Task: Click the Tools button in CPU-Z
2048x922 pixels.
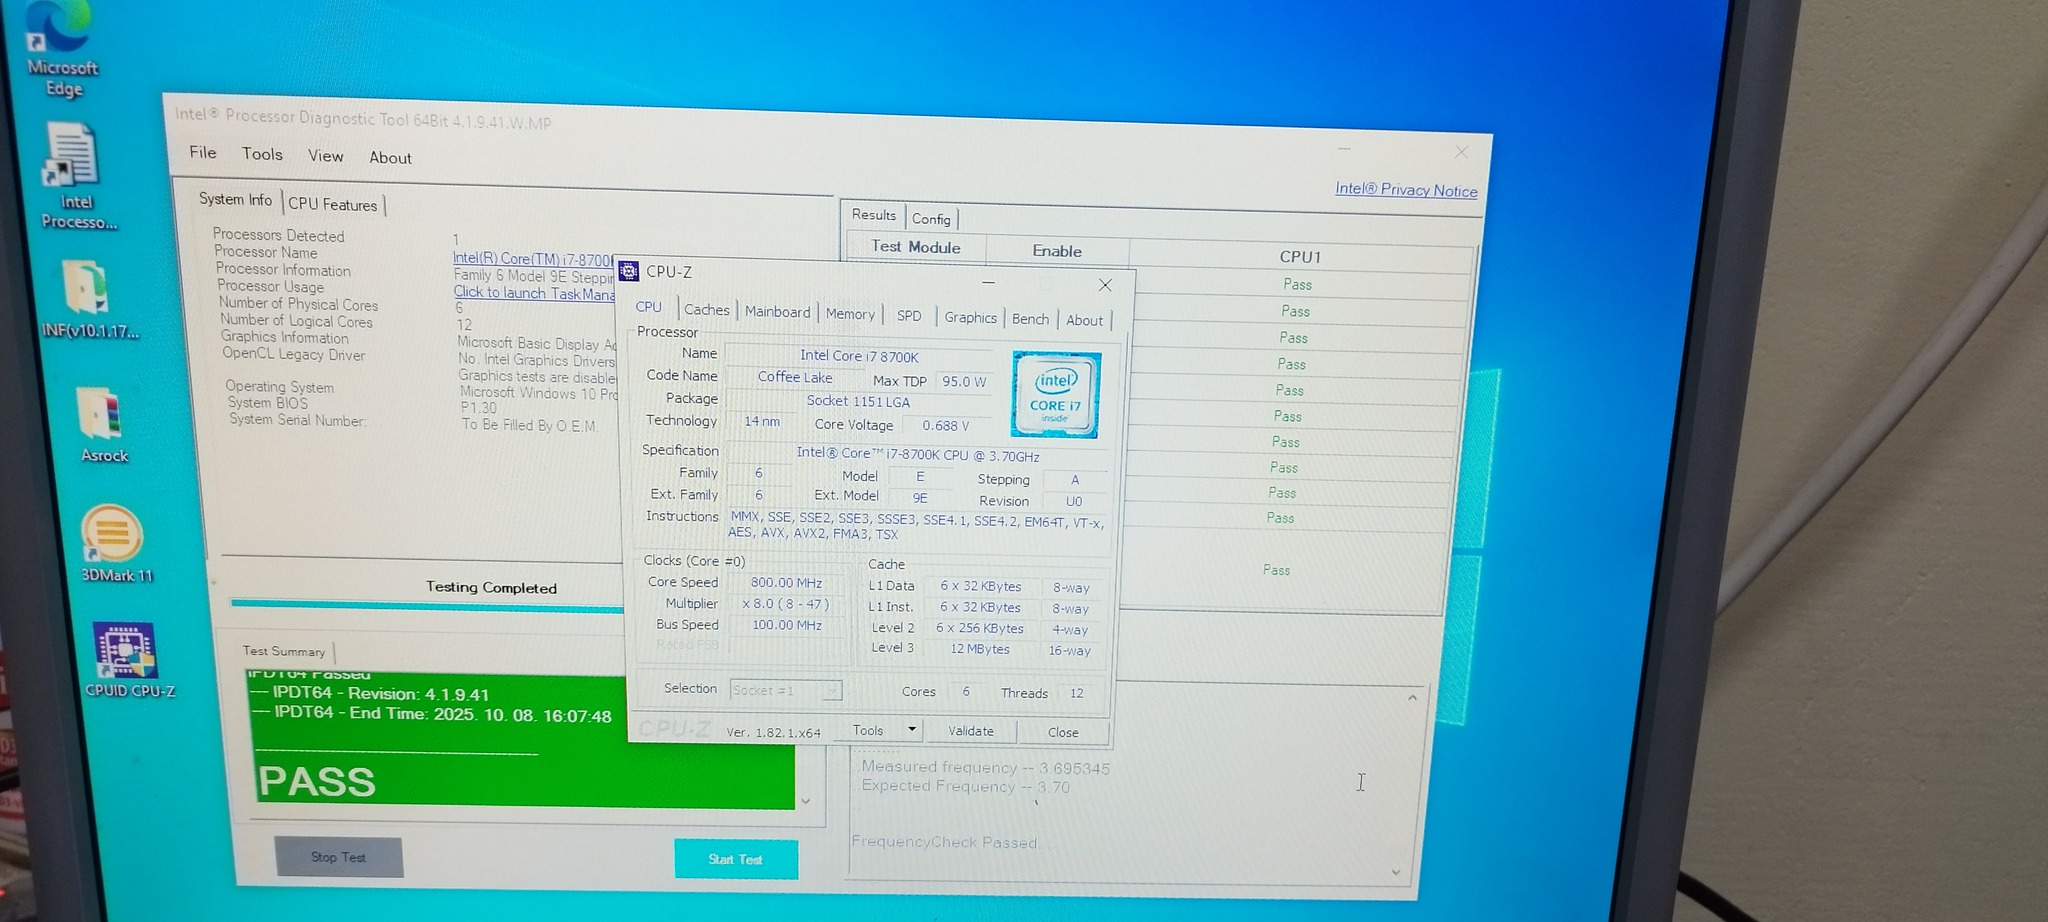Action: [868, 730]
